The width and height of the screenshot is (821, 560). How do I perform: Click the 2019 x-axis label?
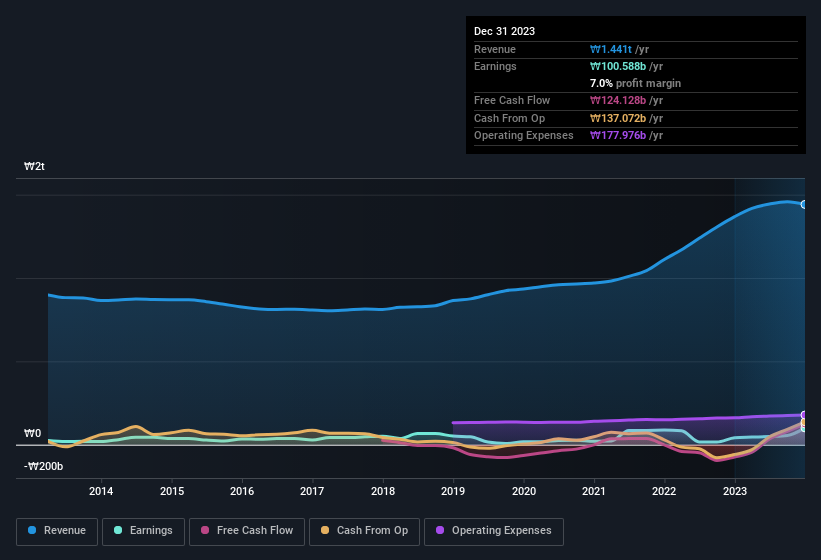(453, 491)
